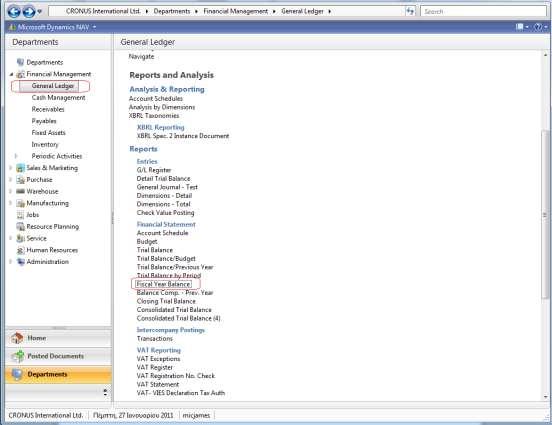Screen dimensions: 552x425
Task: Click General Ledger breadcrumb in address bar
Action: tap(302, 11)
